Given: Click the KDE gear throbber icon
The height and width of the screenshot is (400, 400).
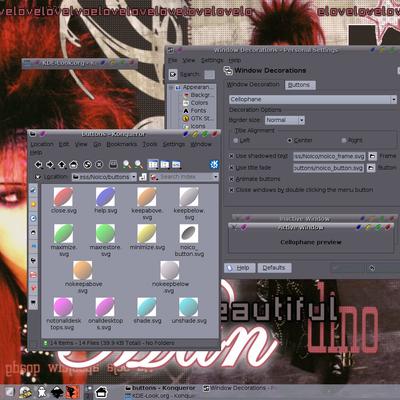Looking at the screenshot, I should pos(214,164).
